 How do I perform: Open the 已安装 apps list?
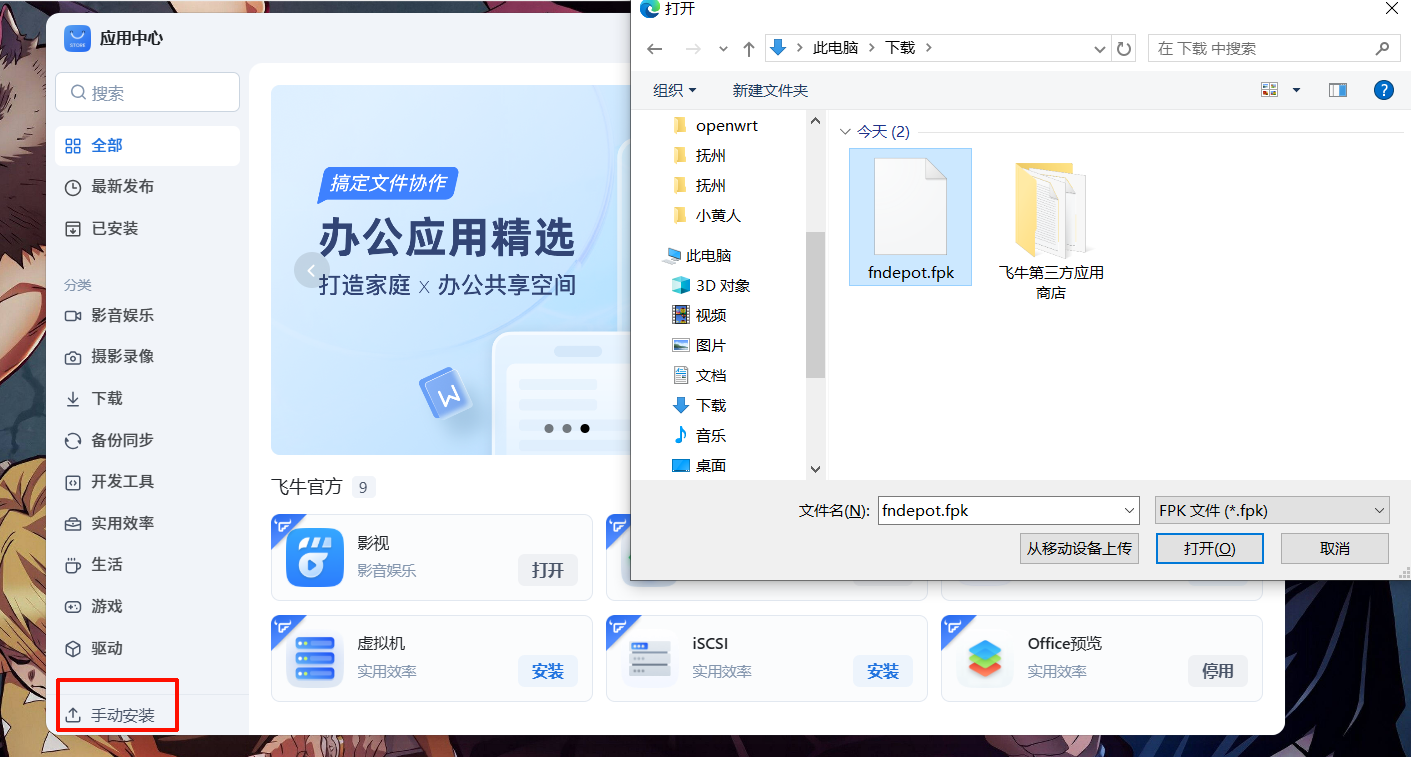147,229
